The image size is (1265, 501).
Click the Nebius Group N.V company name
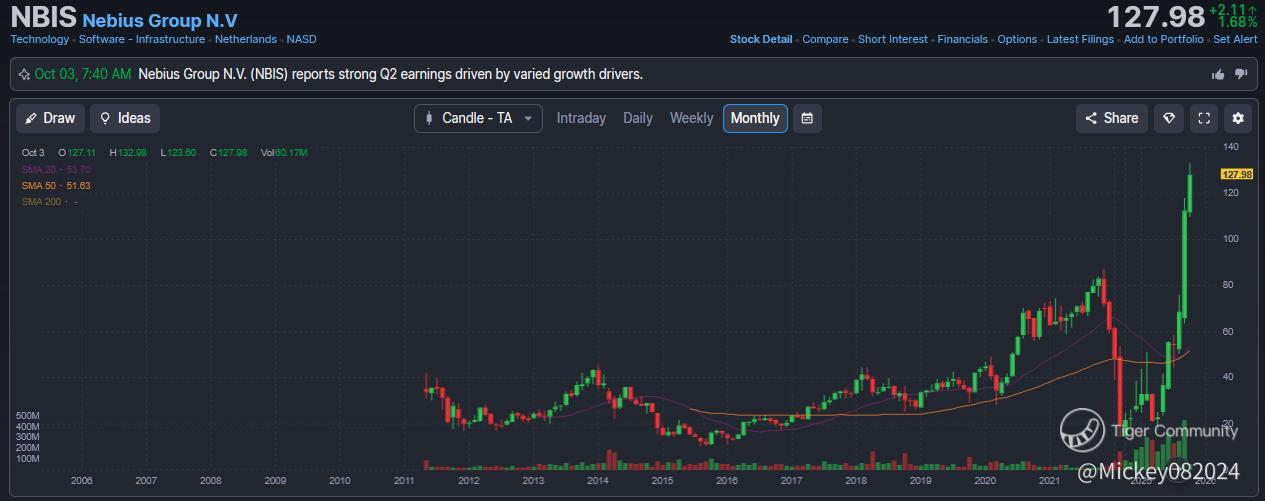coord(160,20)
